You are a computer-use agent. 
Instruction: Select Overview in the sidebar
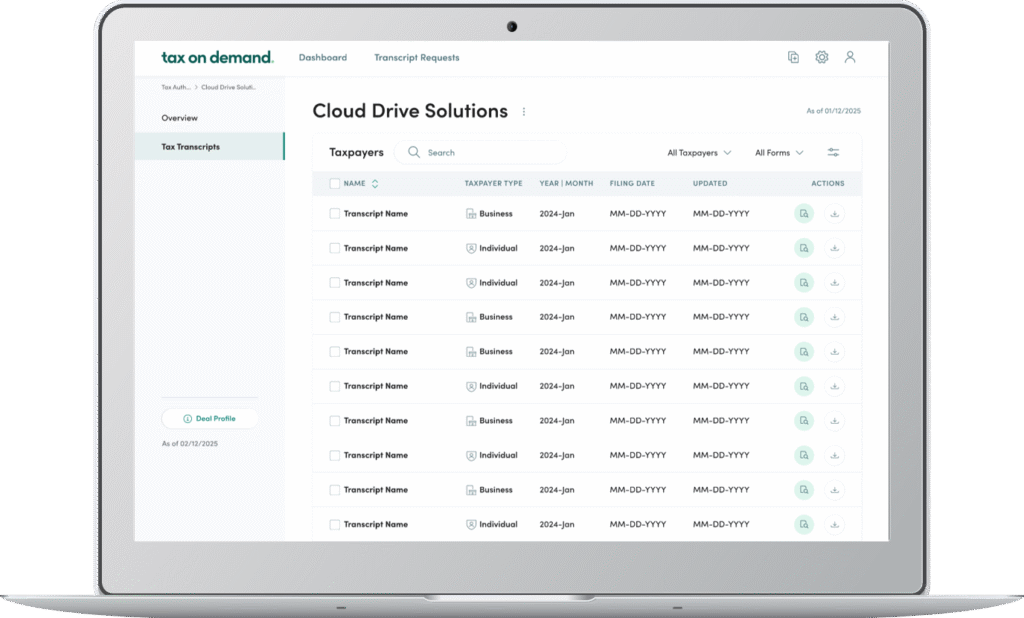pyautogui.click(x=180, y=118)
